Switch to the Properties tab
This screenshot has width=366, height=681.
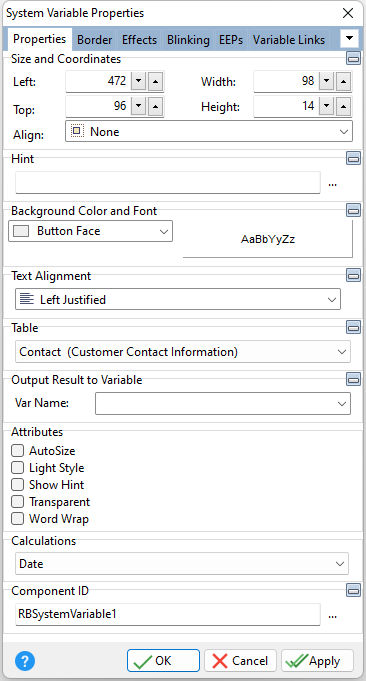click(40, 39)
